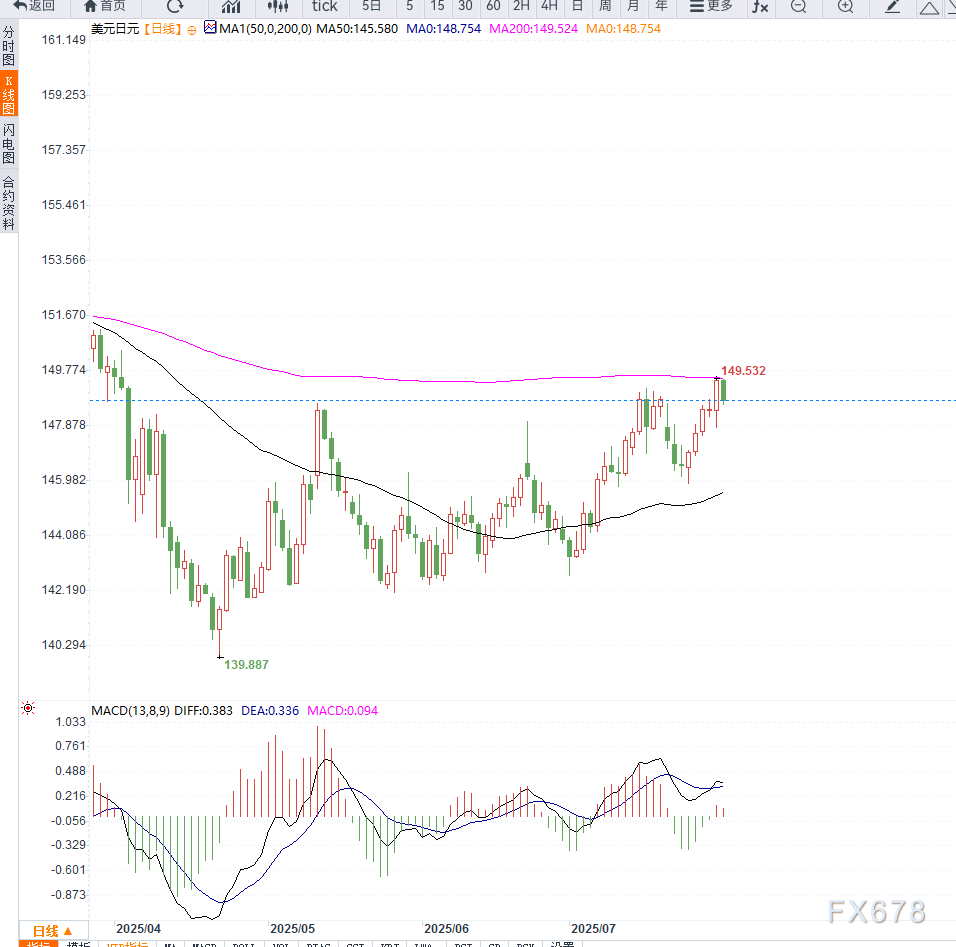Viewport: 956px width, 947px height.
Task: Select the candlestick chart type icon
Action: tap(277, 6)
